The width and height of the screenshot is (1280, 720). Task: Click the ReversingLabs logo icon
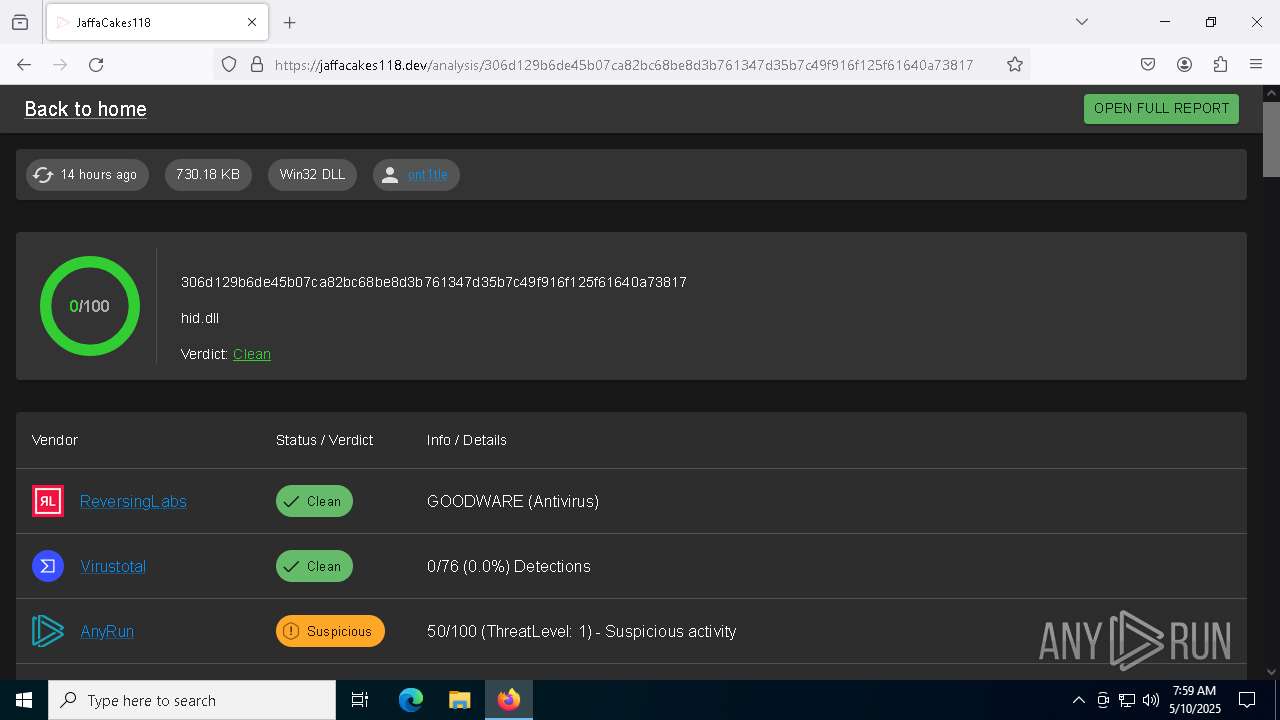[x=48, y=501]
